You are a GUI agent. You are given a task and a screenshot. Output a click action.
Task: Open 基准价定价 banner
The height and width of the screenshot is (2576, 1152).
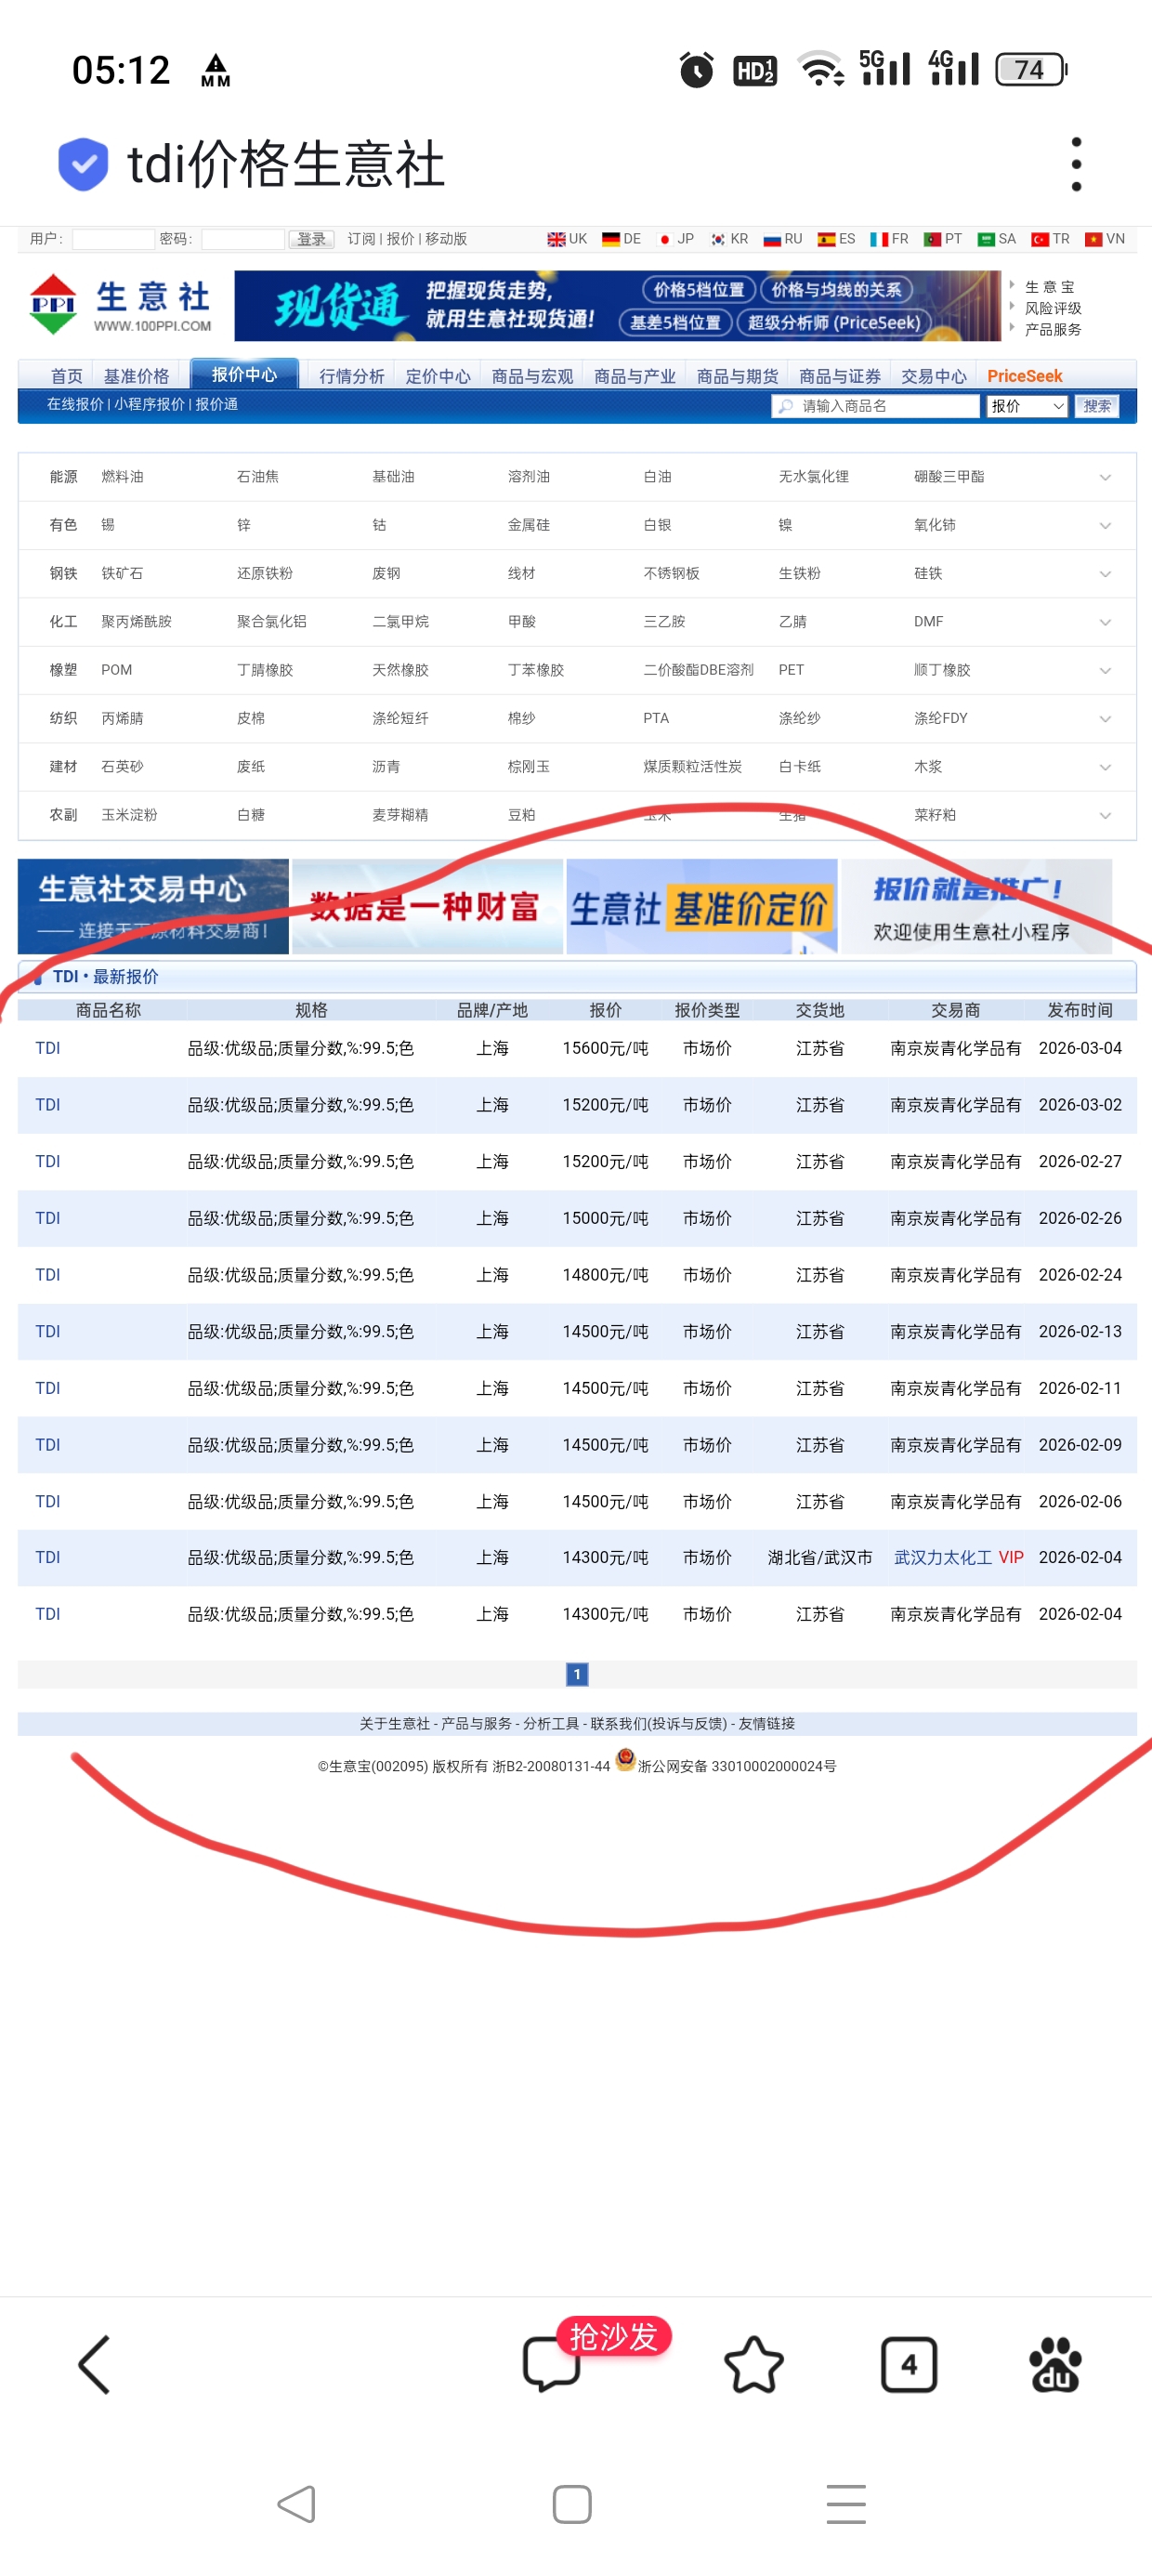[701, 906]
